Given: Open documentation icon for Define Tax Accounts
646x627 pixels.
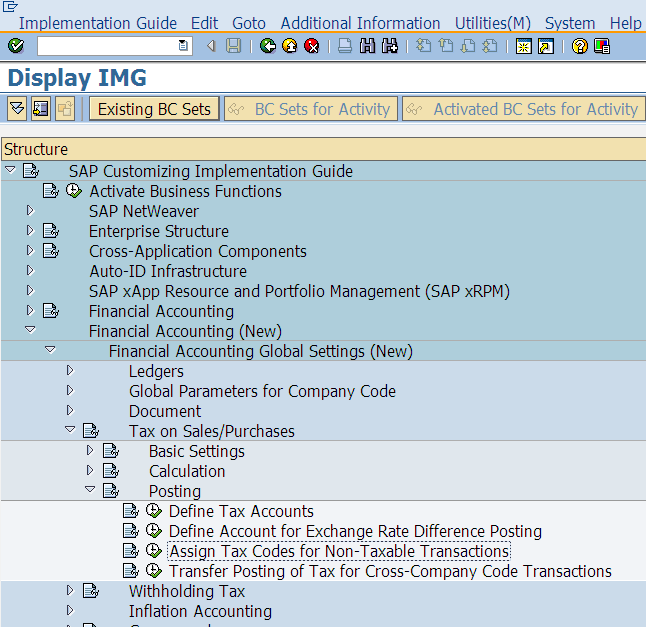Looking at the screenshot, I should click(x=131, y=511).
